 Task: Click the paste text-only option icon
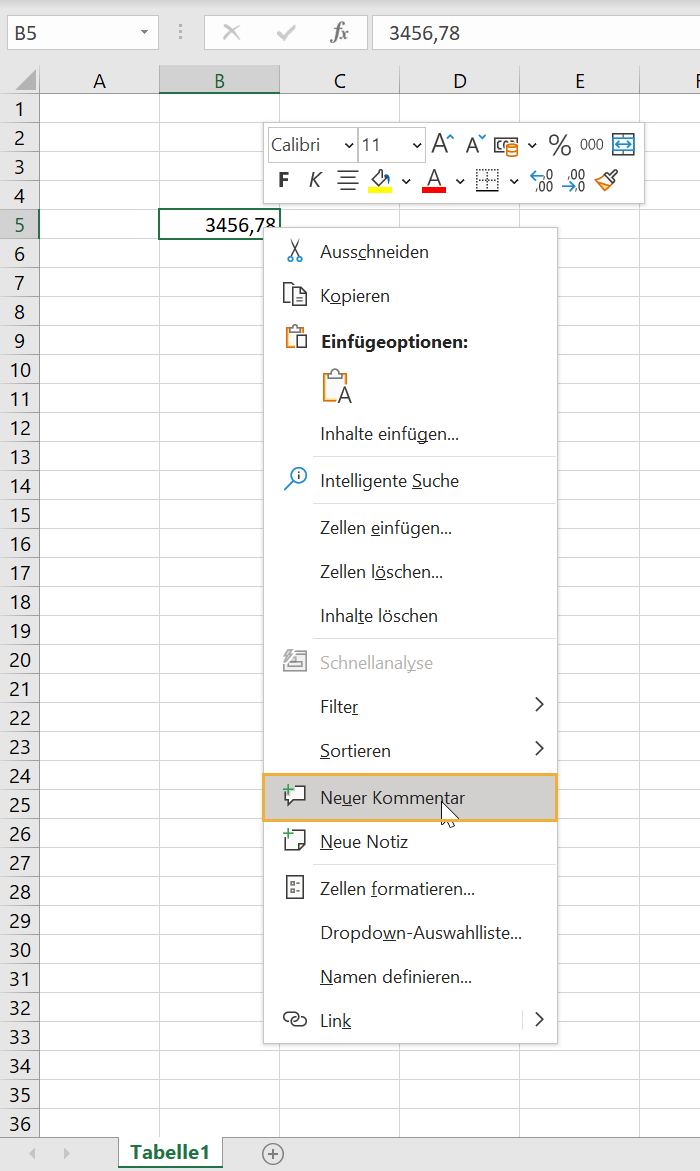(x=337, y=387)
